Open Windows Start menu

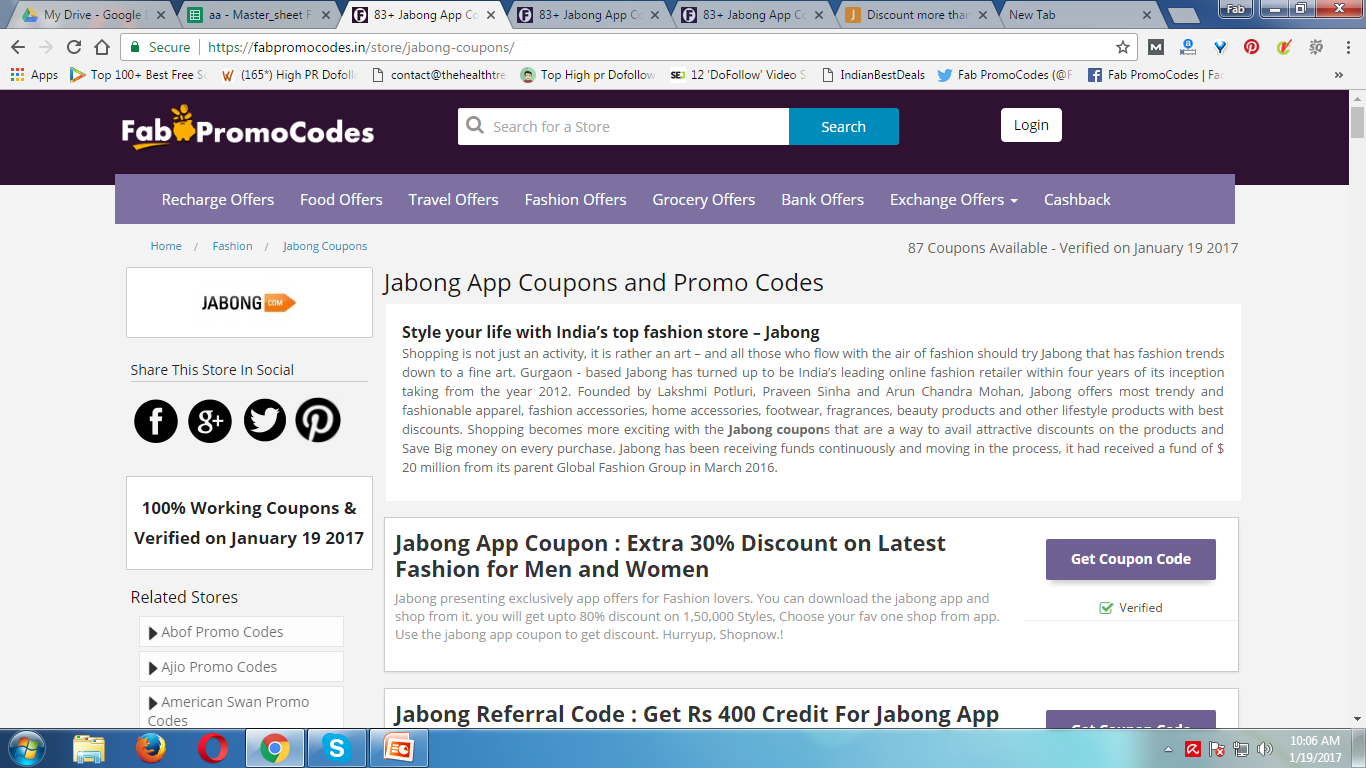(x=25, y=748)
